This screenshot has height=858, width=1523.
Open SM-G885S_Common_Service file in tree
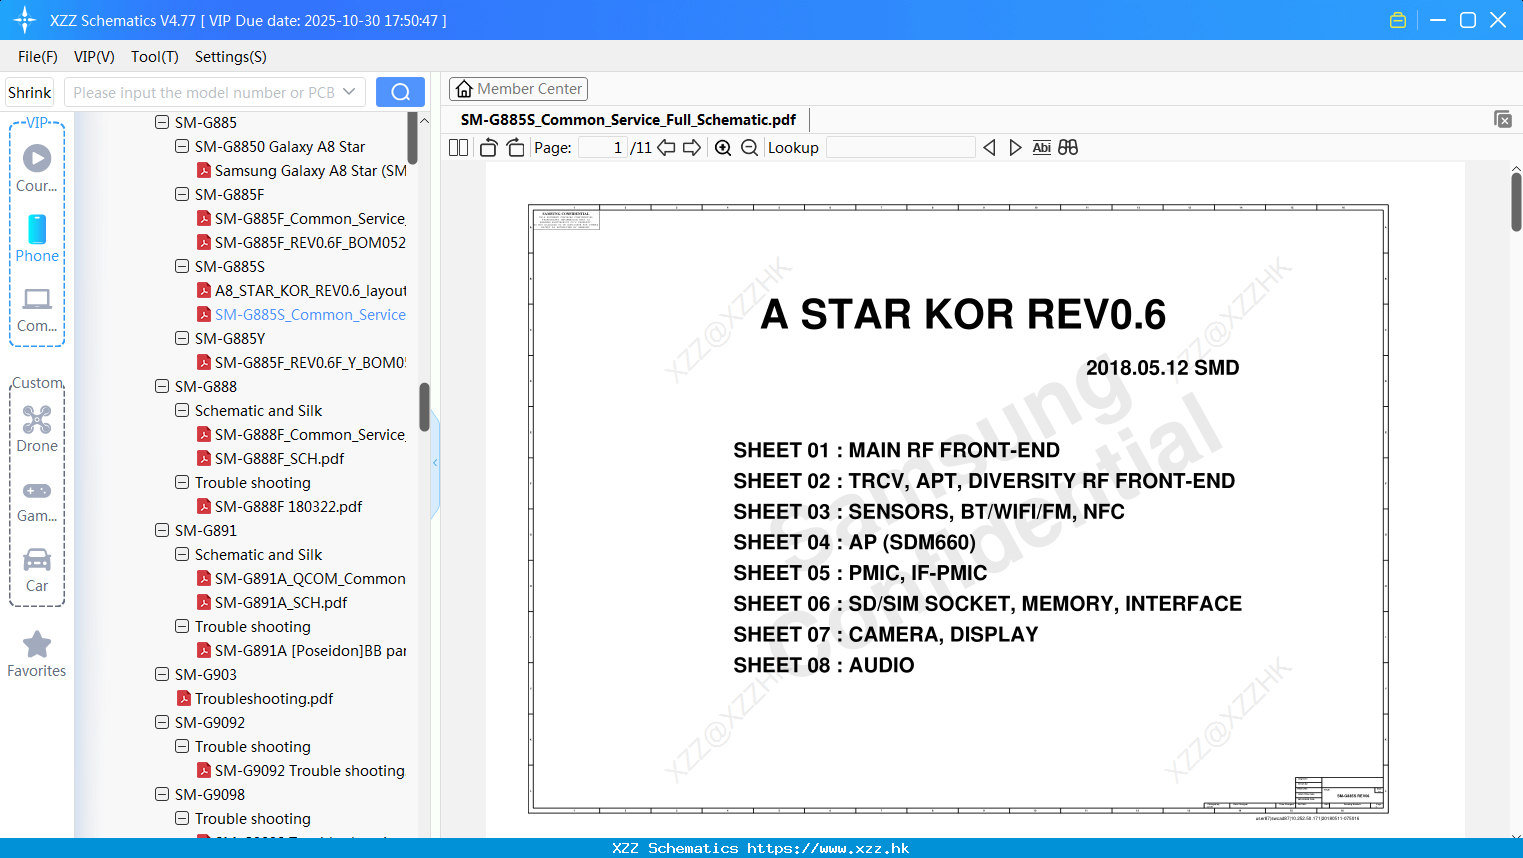[x=310, y=314]
